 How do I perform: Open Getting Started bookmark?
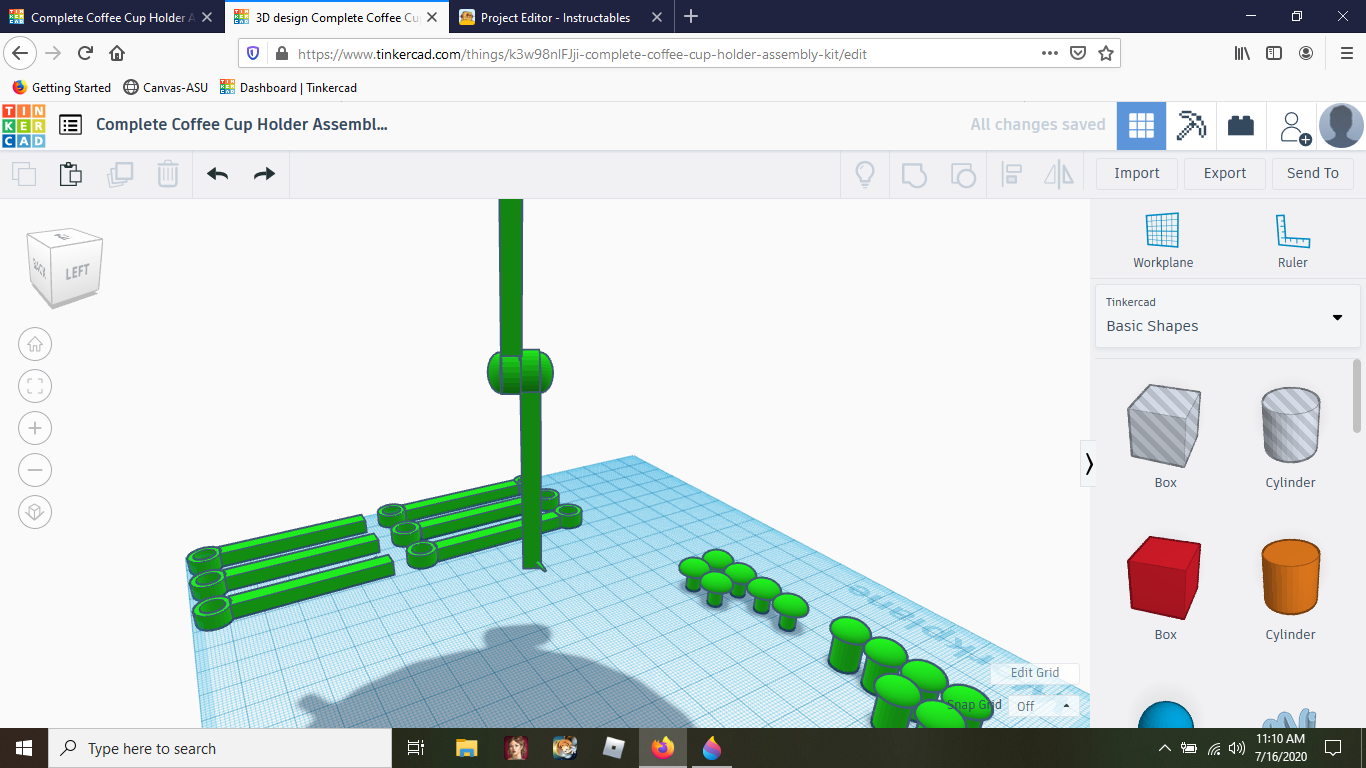pos(62,88)
